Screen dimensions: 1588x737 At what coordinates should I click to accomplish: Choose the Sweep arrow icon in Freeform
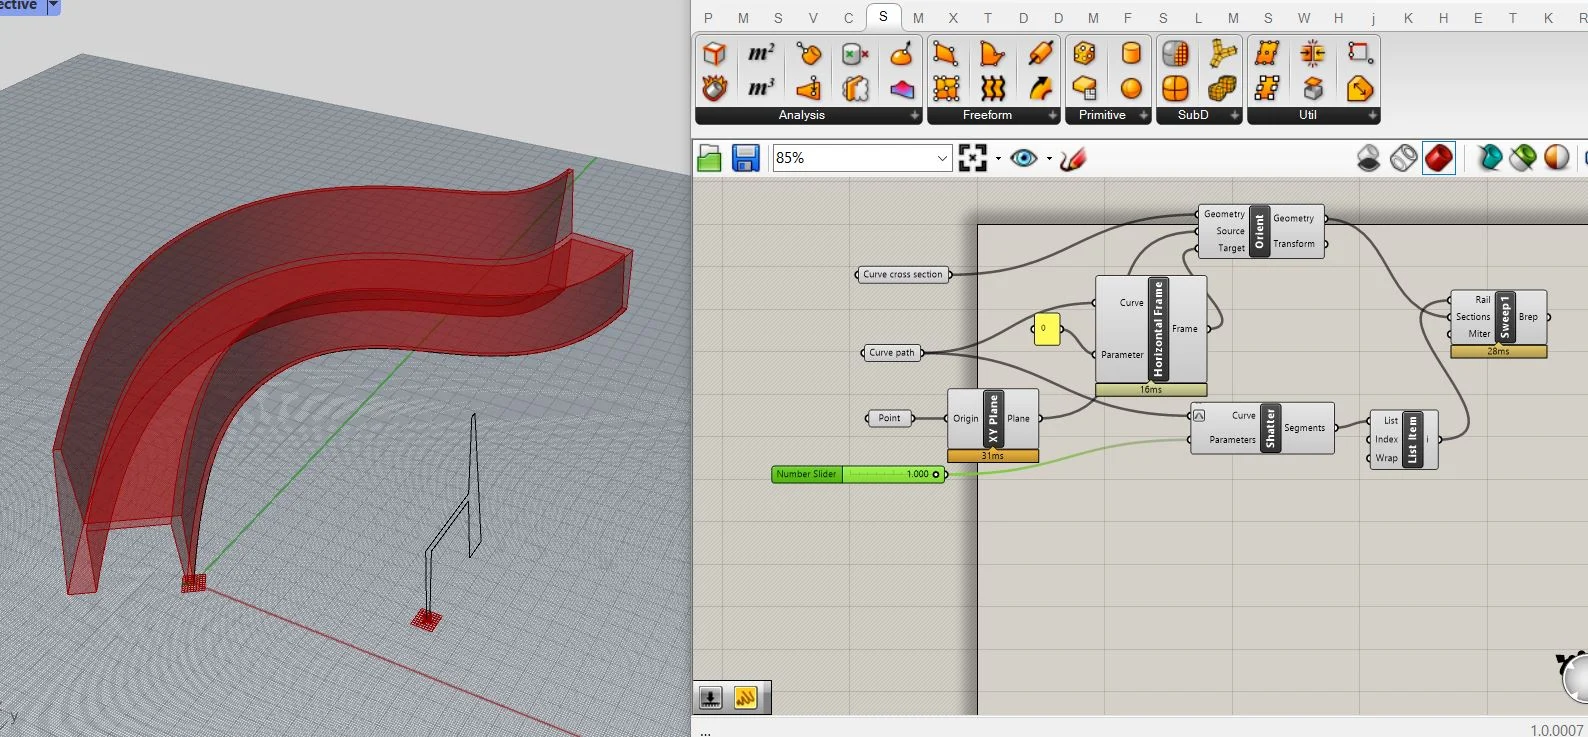[1040, 88]
